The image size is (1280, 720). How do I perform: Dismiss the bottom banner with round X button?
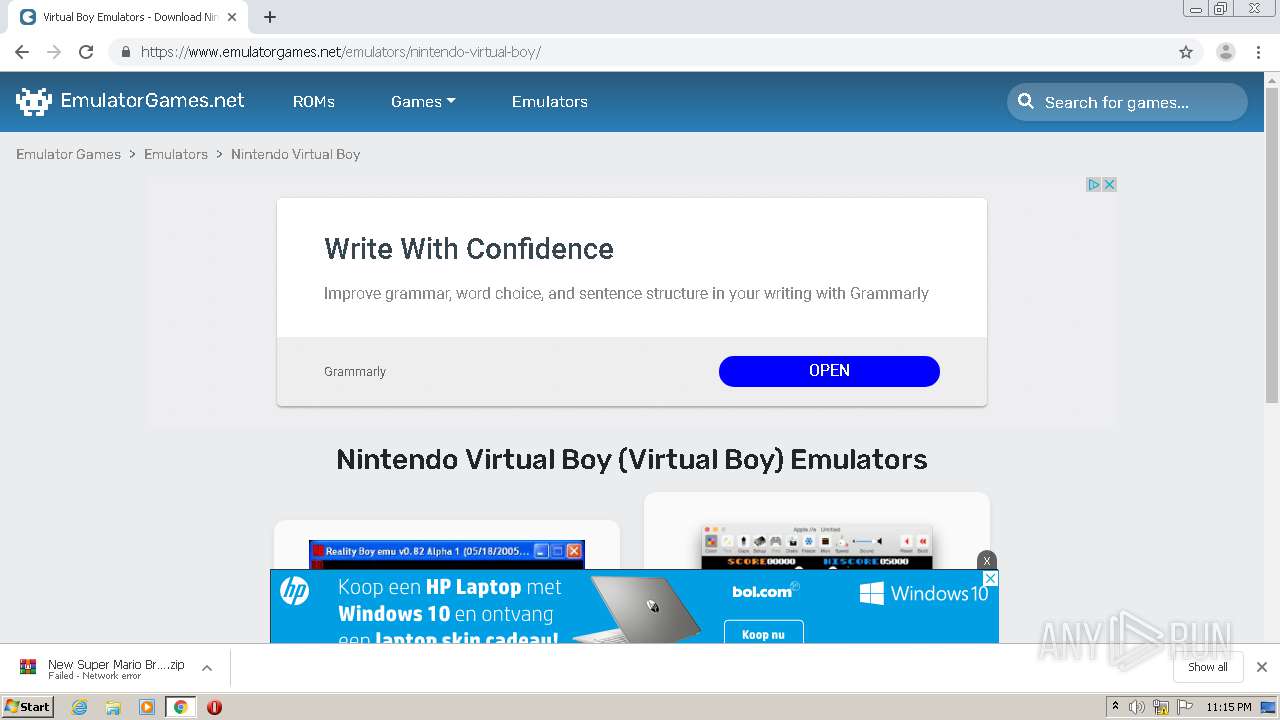[x=987, y=561]
